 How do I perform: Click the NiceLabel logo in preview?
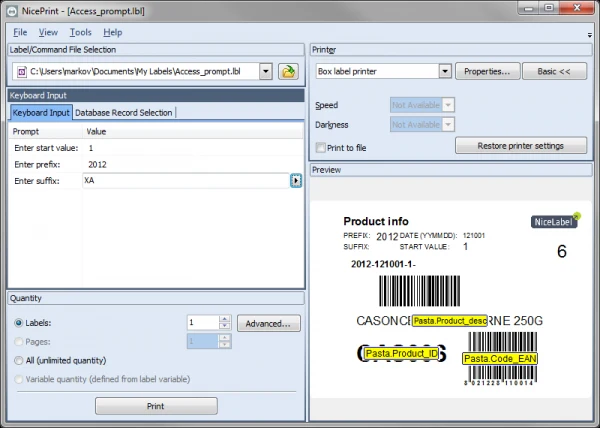point(556,221)
